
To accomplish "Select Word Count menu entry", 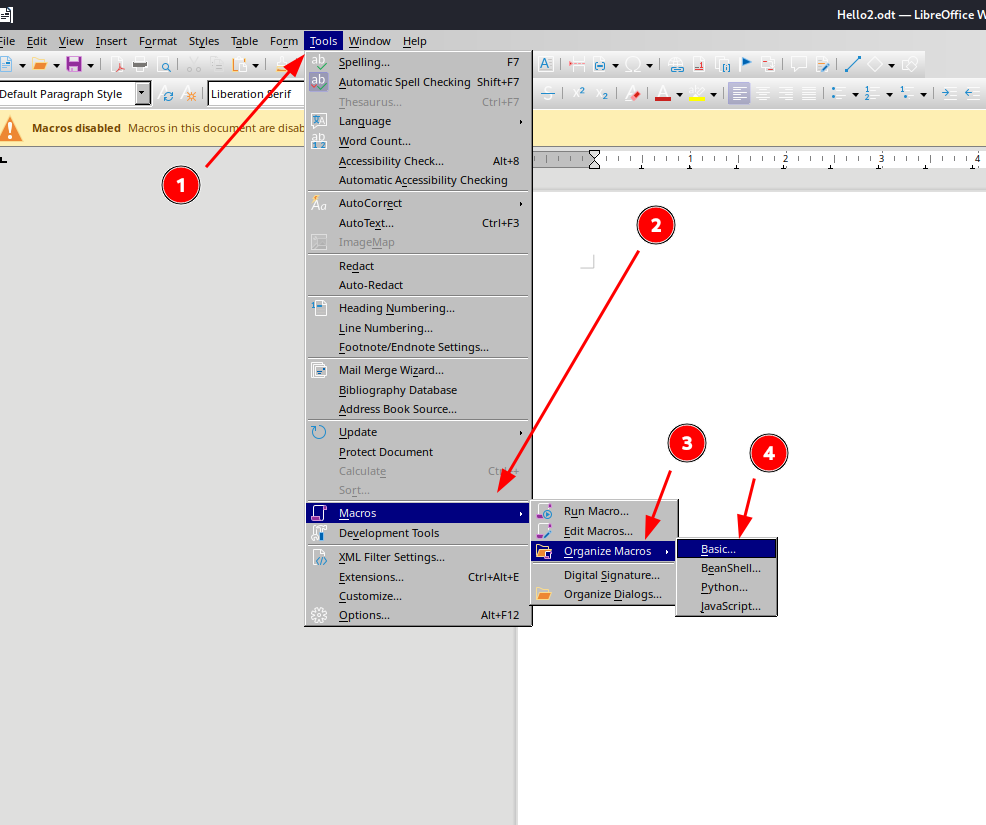I will (x=419, y=141).
